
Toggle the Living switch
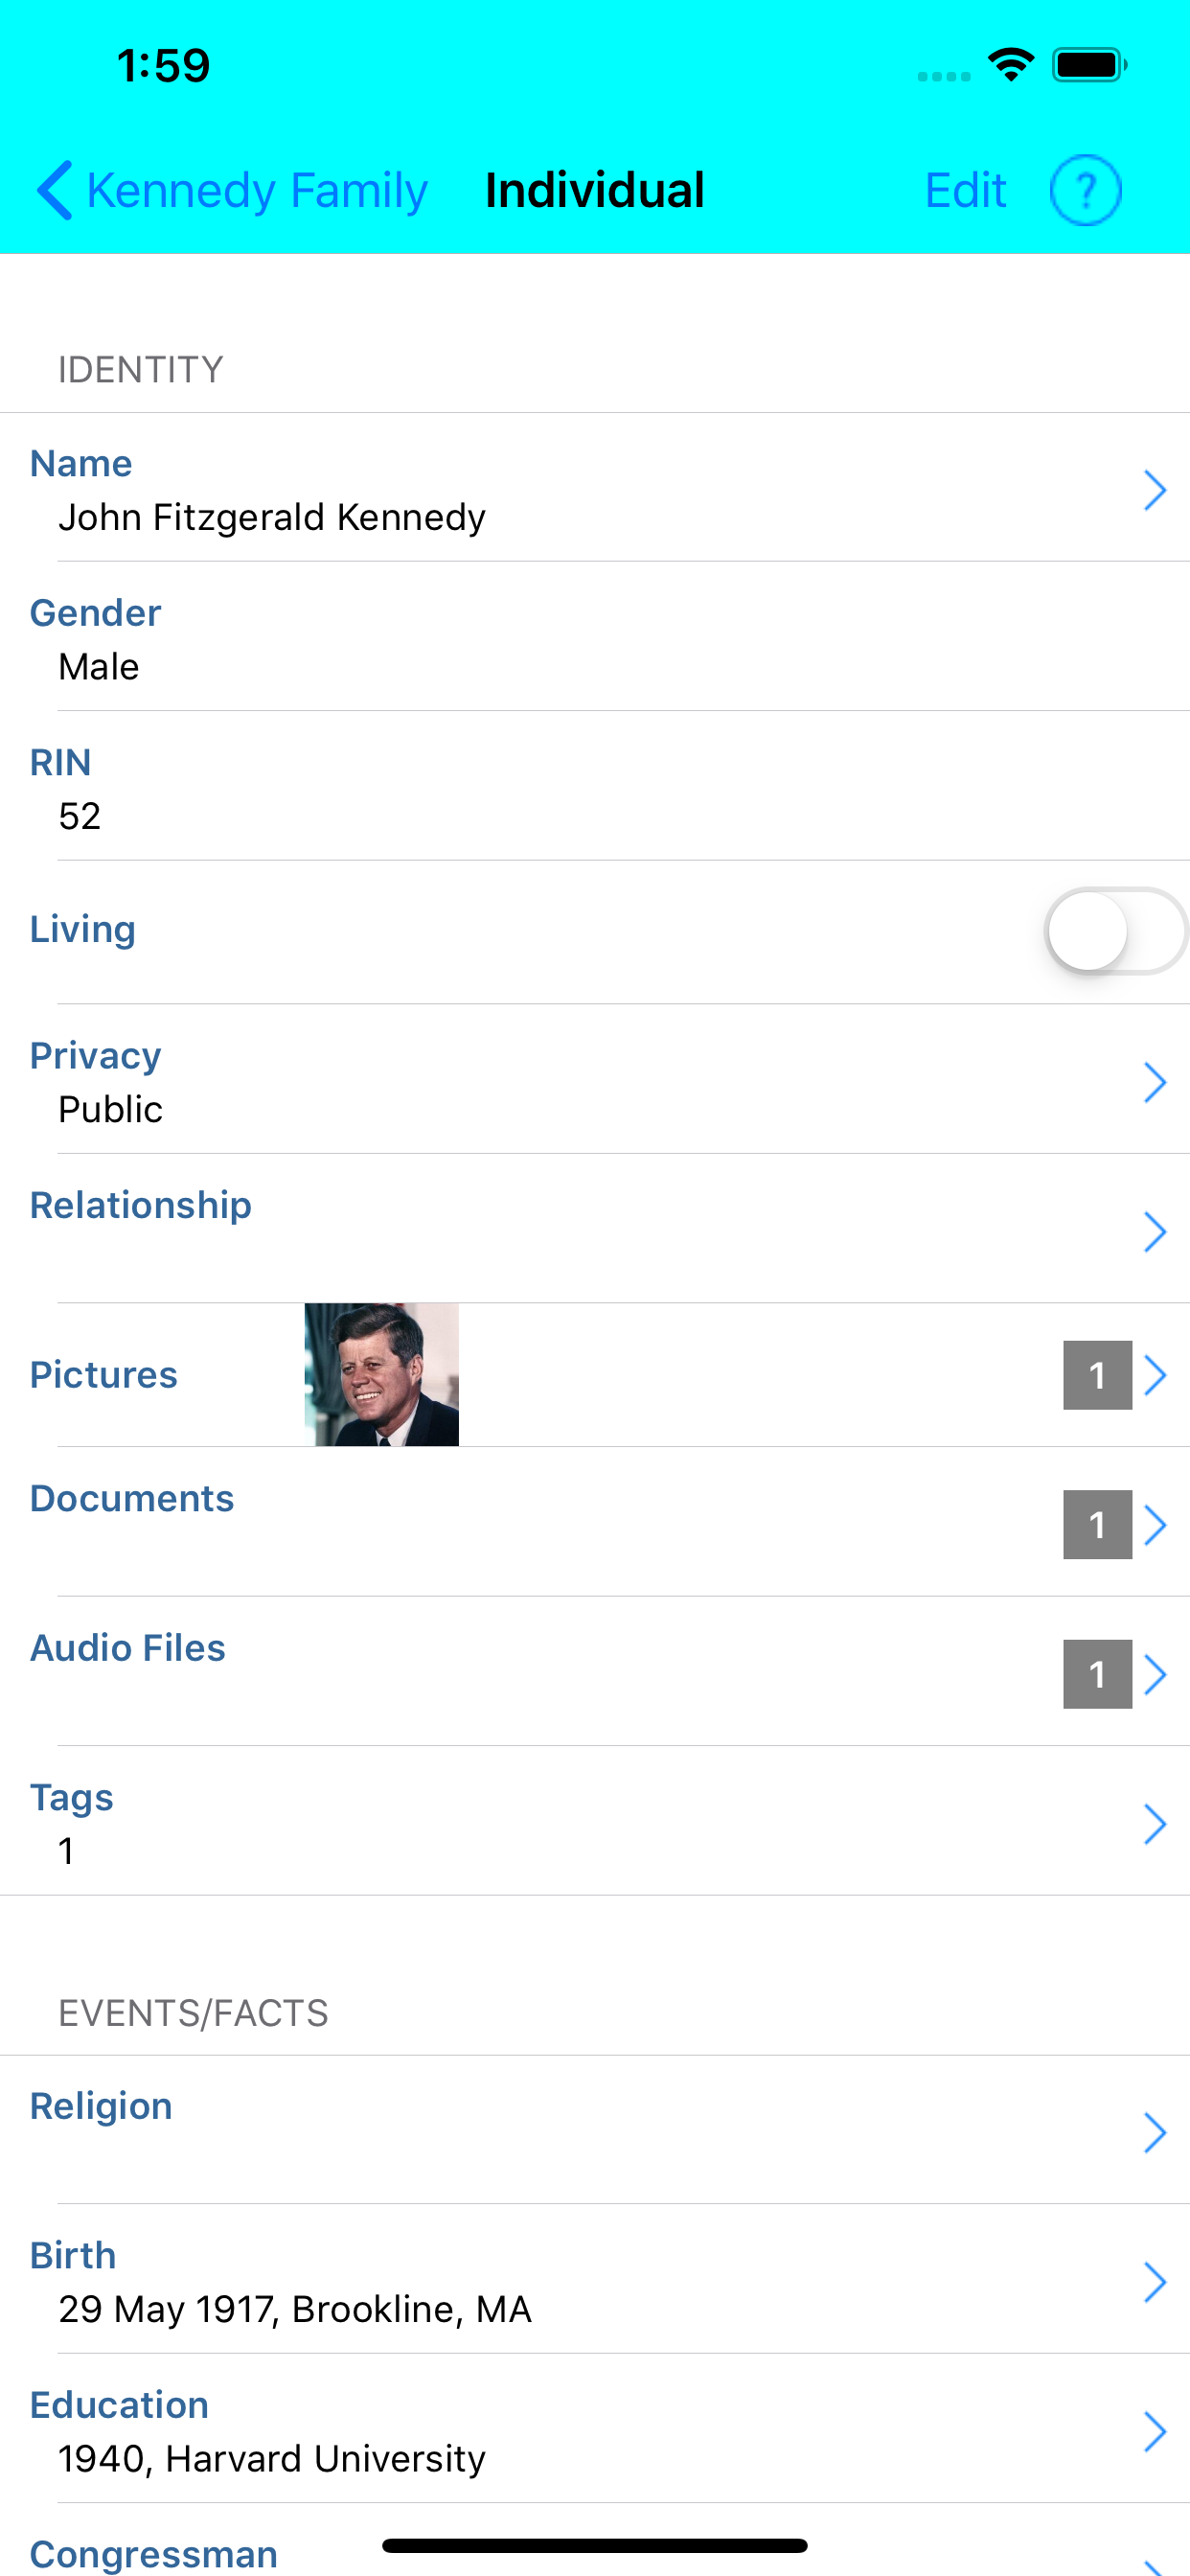[x=1116, y=931]
